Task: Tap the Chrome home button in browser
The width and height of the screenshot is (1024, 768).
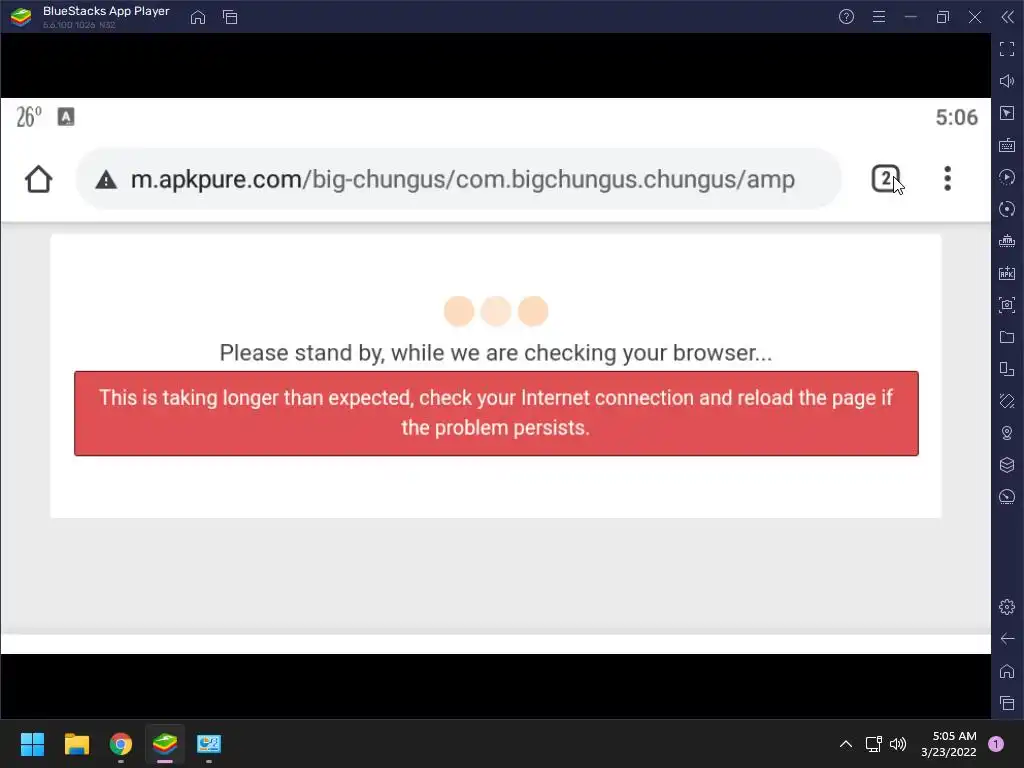Action: point(39,179)
